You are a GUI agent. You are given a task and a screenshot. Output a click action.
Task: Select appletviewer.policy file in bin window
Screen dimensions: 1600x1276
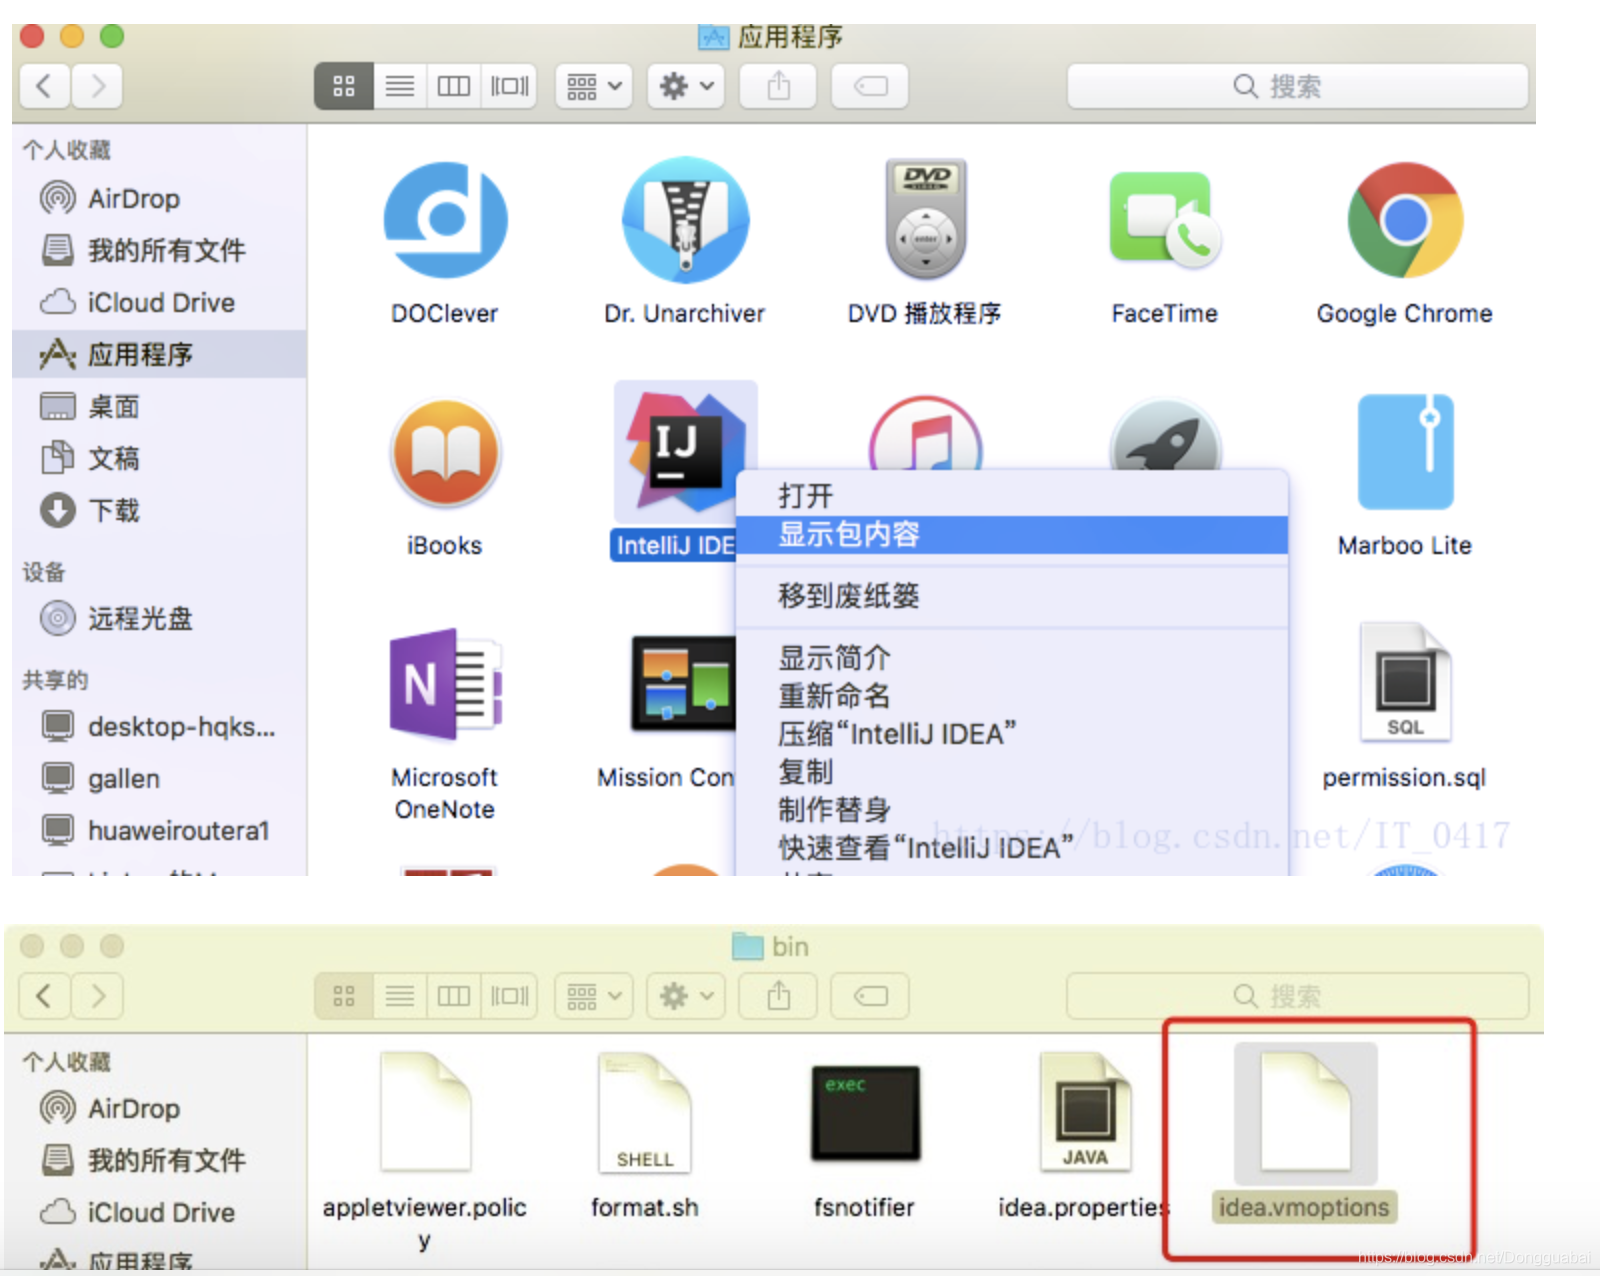(425, 1112)
